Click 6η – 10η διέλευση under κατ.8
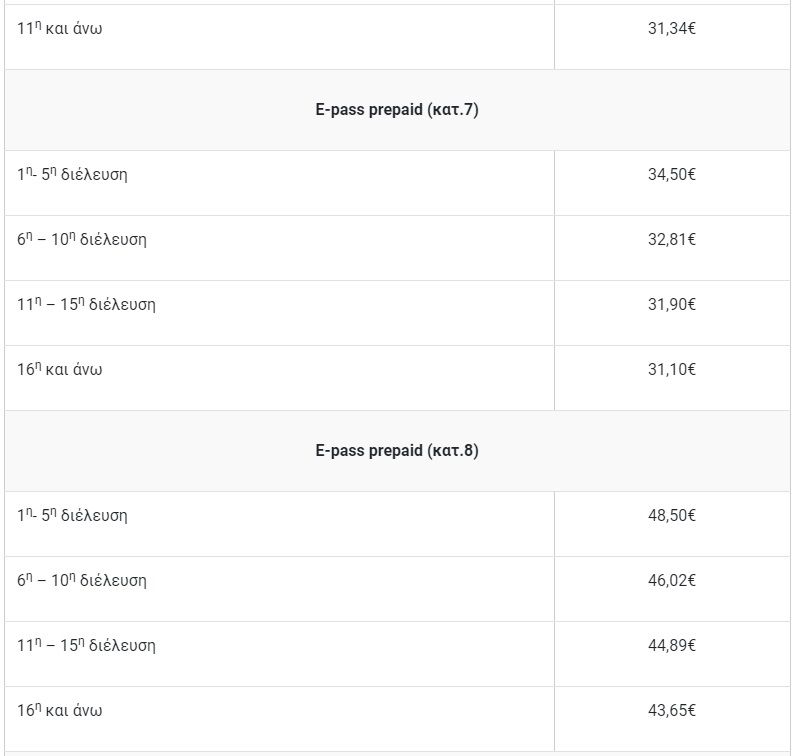This screenshot has height=756, width=795. pyautogui.click(x=82, y=580)
